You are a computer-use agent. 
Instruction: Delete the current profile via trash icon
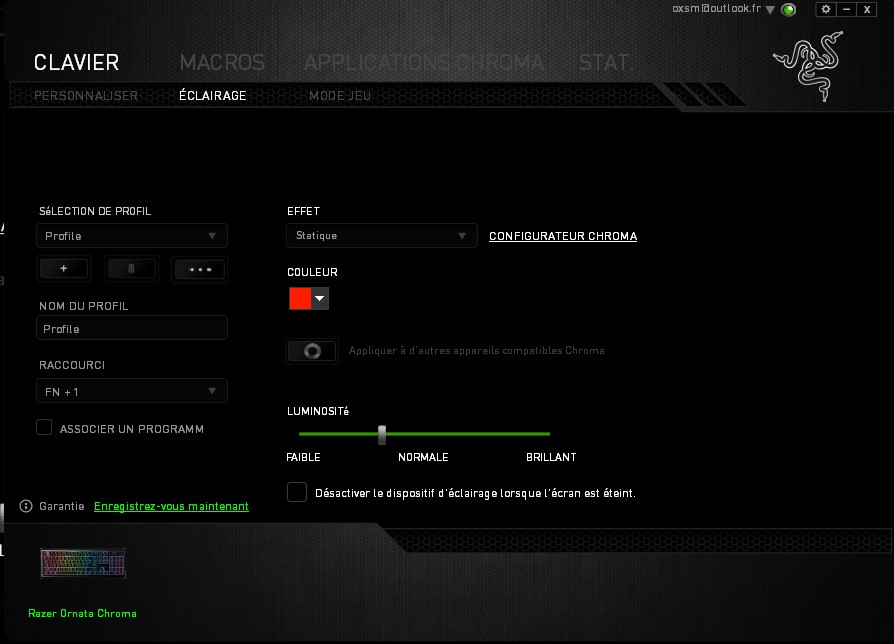pos(131,268)
